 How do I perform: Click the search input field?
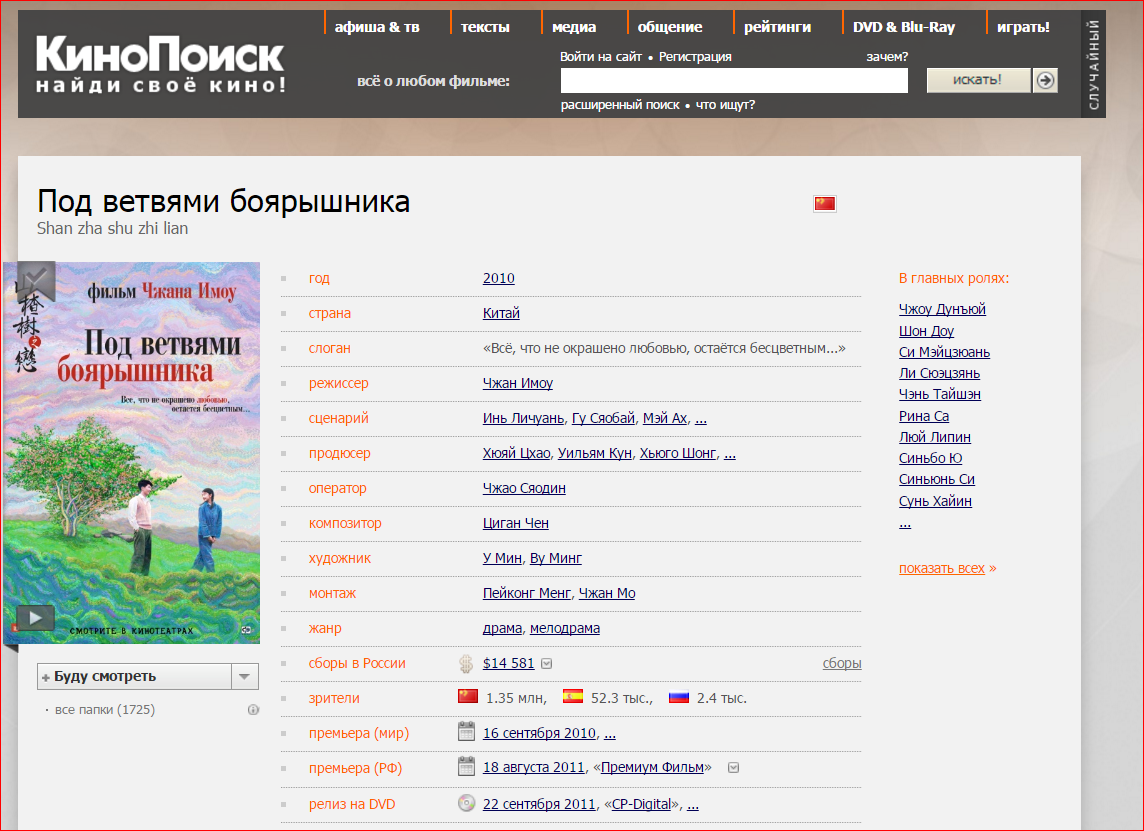[x=733, y=81]
